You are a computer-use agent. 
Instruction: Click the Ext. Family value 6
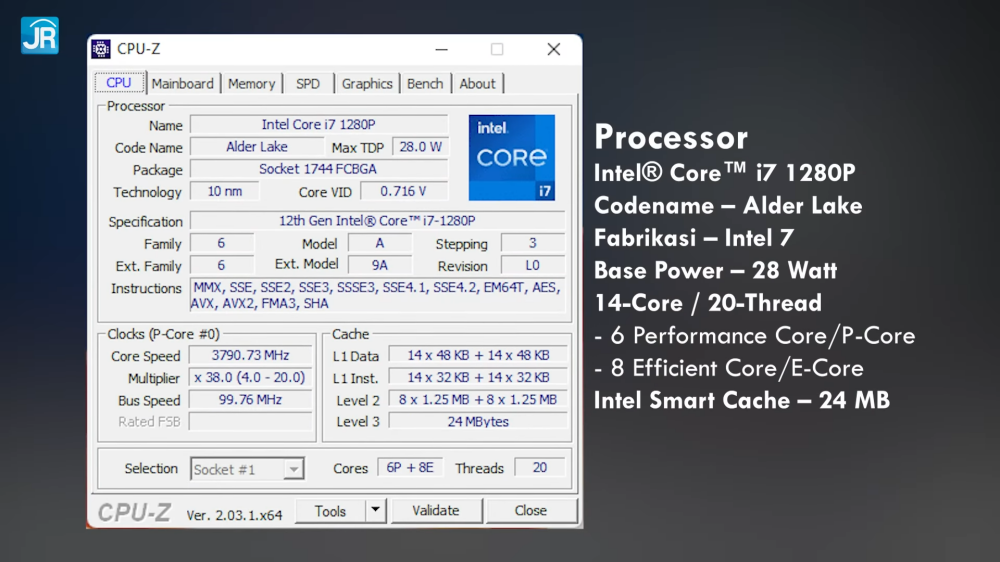(221, 265)
